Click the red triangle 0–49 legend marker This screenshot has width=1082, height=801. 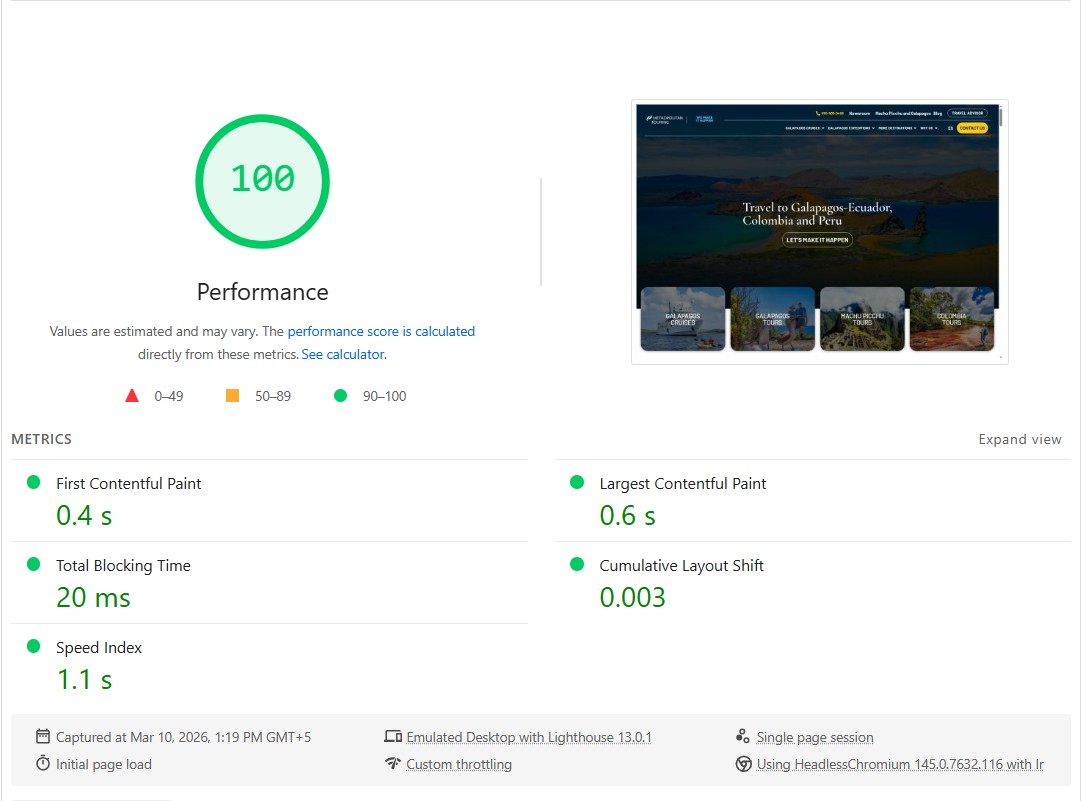[132, 395]
